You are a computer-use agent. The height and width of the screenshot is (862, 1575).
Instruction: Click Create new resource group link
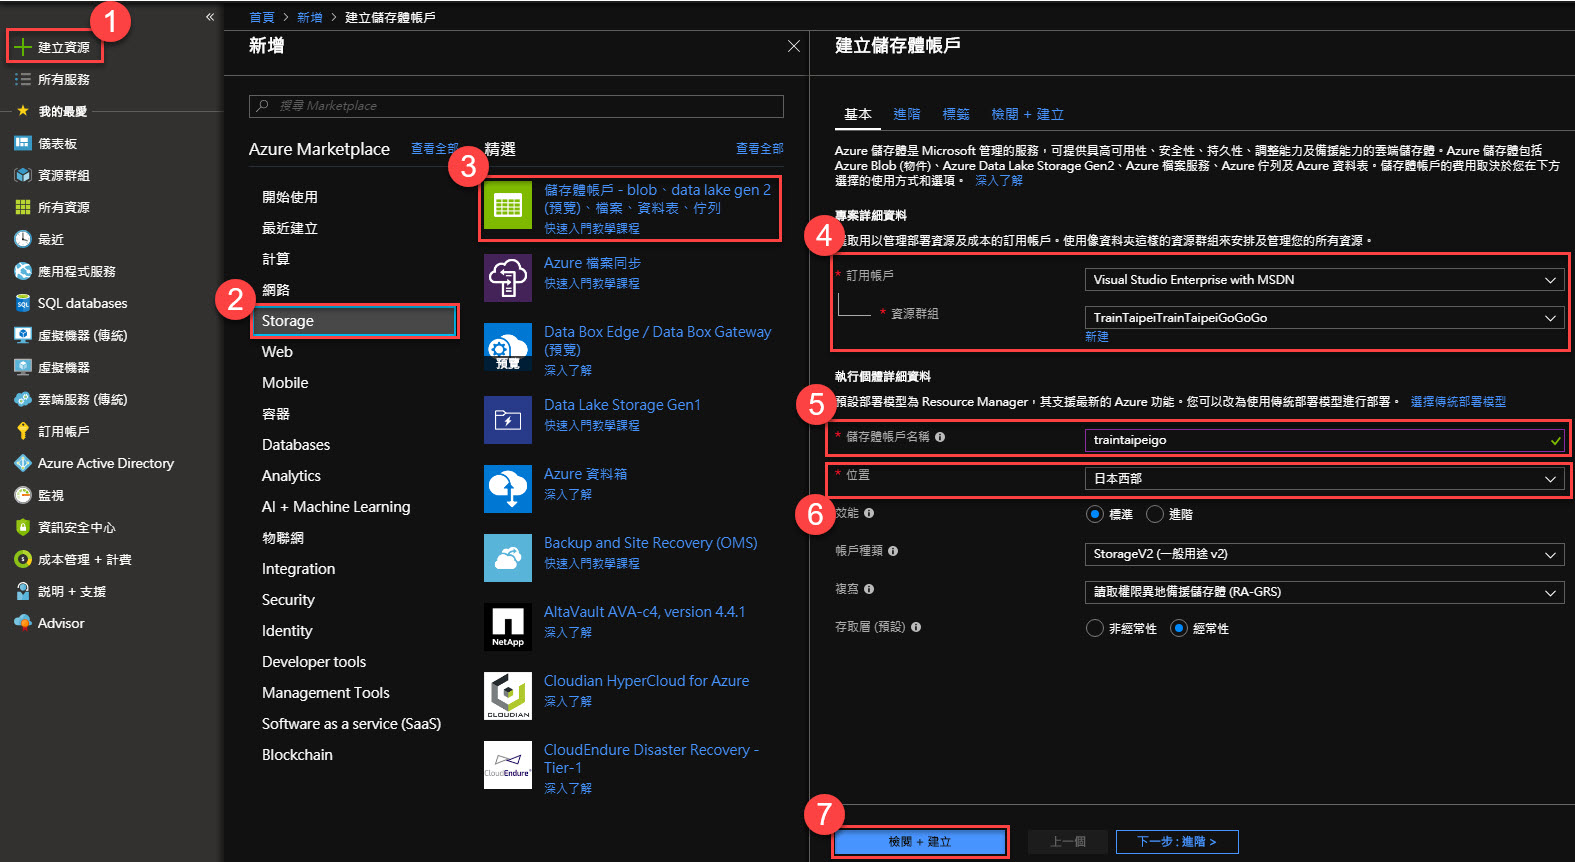pyautogui.click(x=1097, y=337)
